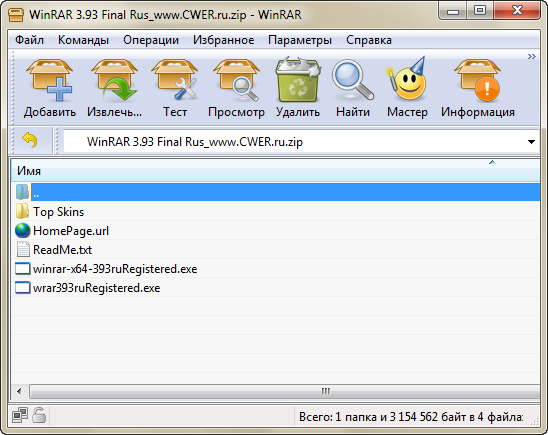
Task: Expand the archive path dropdown arrow
Action: (x=531, y=142)
